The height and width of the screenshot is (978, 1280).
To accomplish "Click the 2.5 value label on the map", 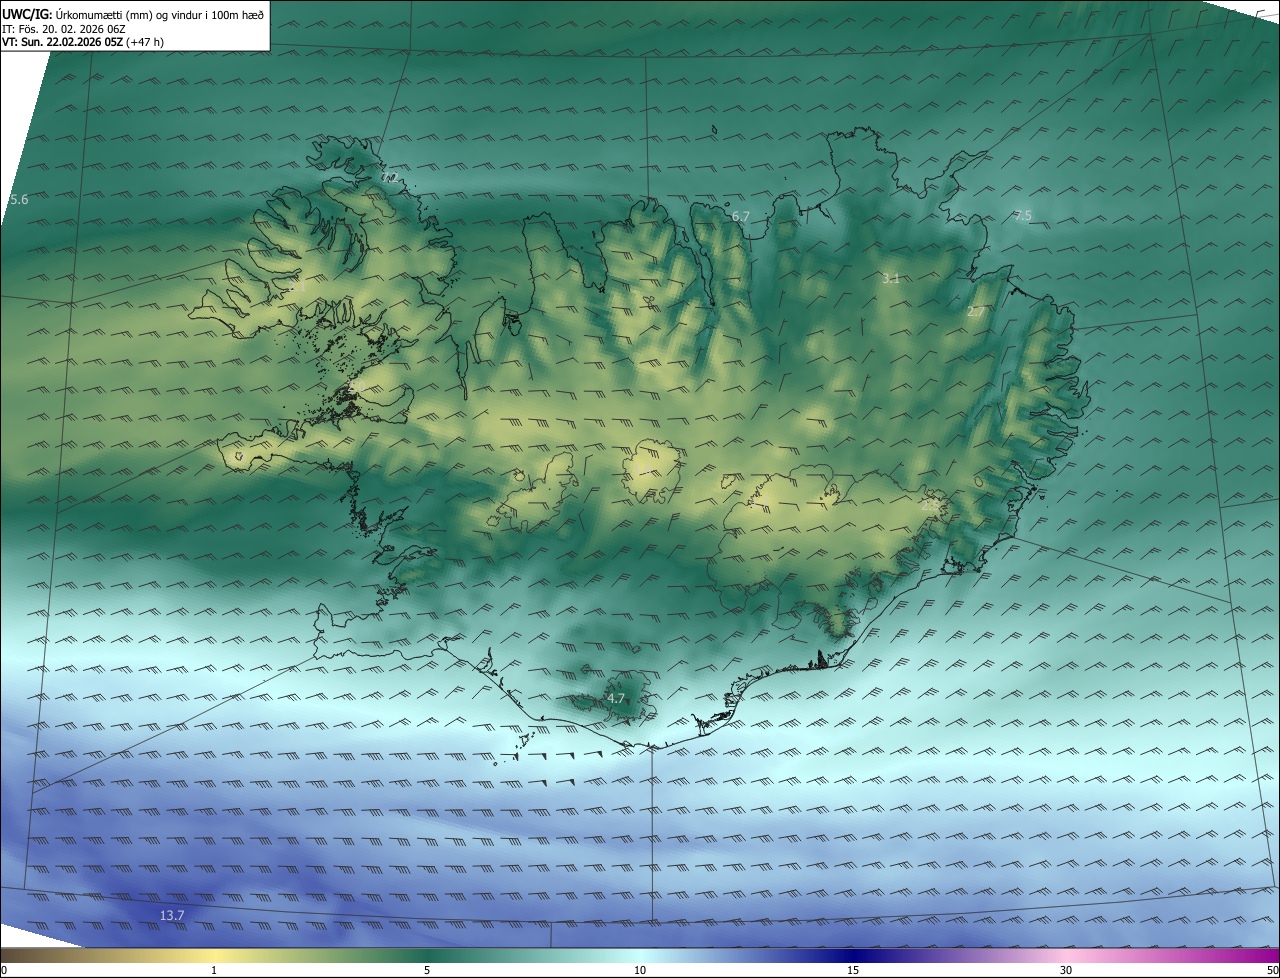I will coord(930,506).
